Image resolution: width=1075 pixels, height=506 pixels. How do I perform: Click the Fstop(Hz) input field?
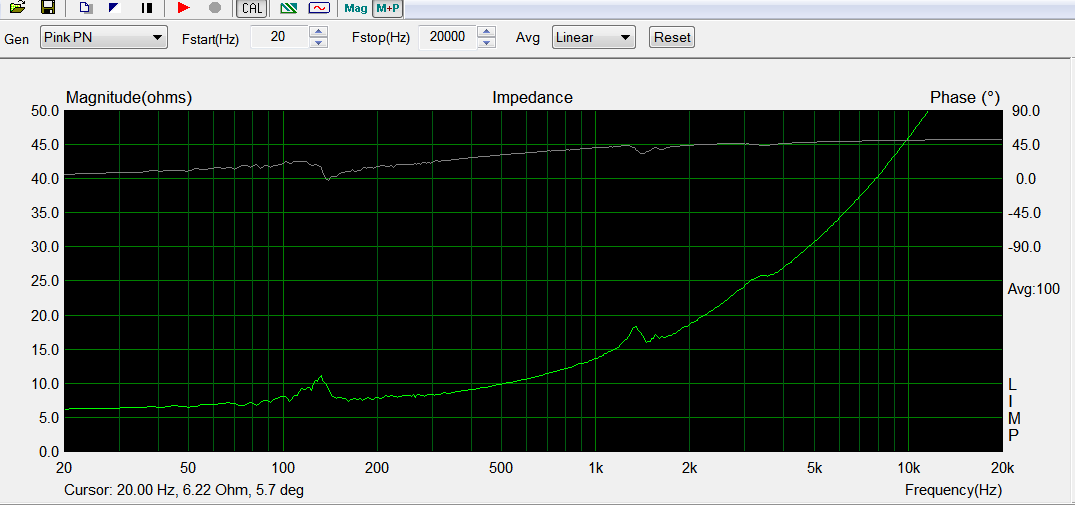447,37
